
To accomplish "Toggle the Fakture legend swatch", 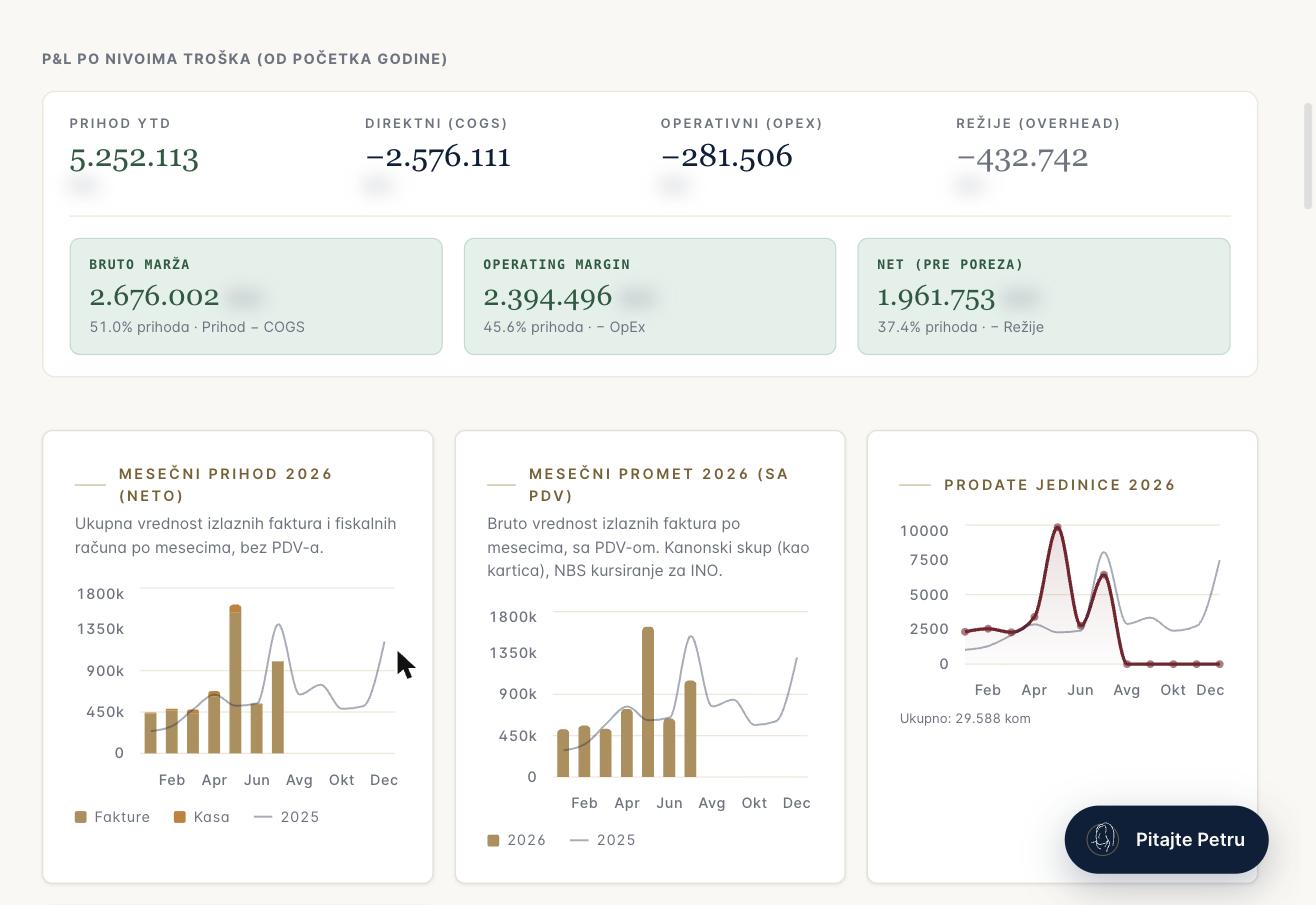I will click(x=81, y=817).
